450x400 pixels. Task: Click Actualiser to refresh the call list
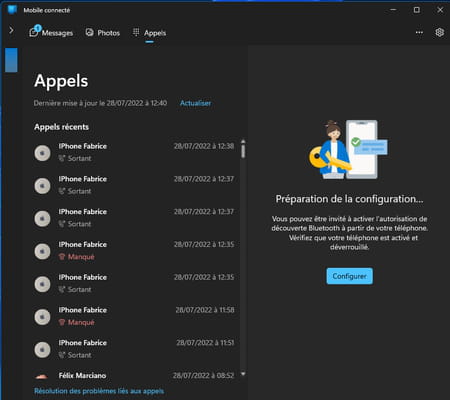click(x=195, y=103)
